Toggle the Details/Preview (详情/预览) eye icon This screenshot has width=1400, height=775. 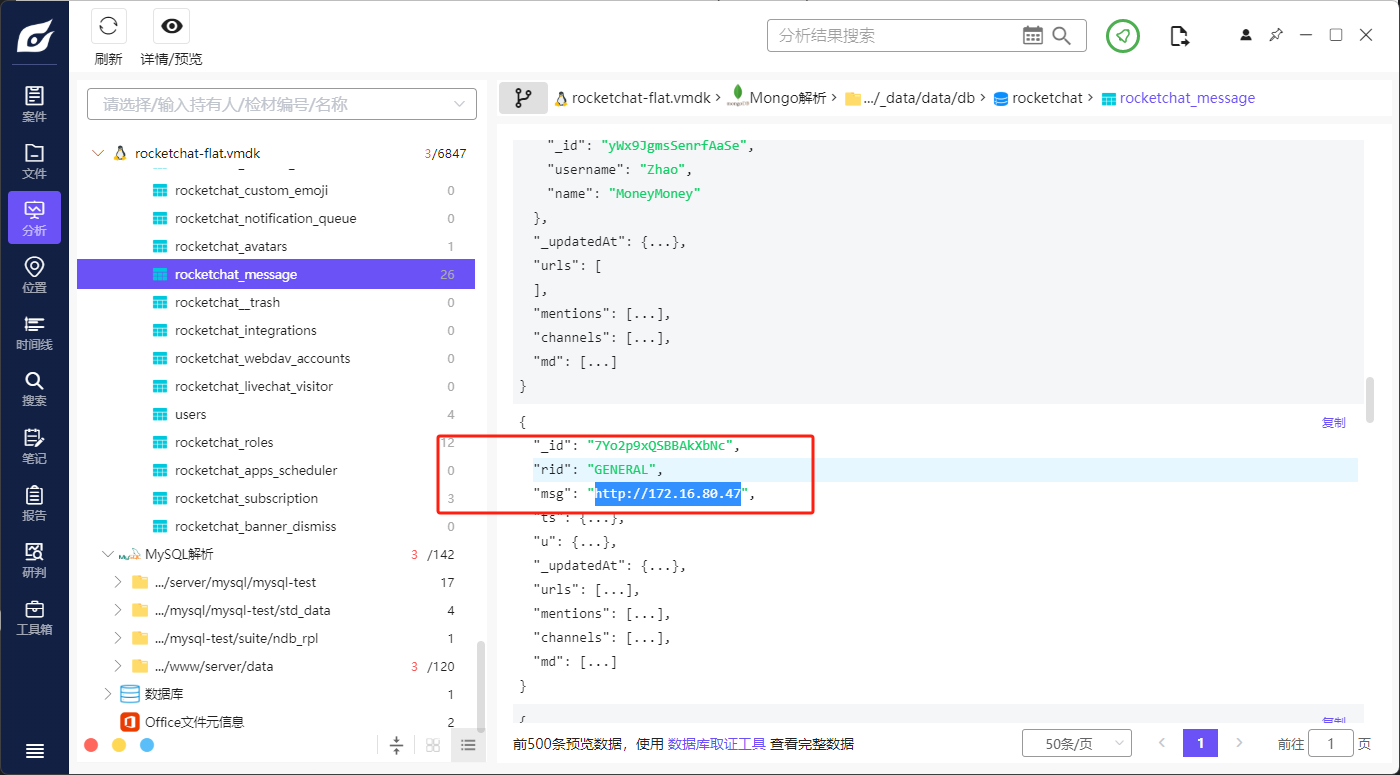coord(171,27)
